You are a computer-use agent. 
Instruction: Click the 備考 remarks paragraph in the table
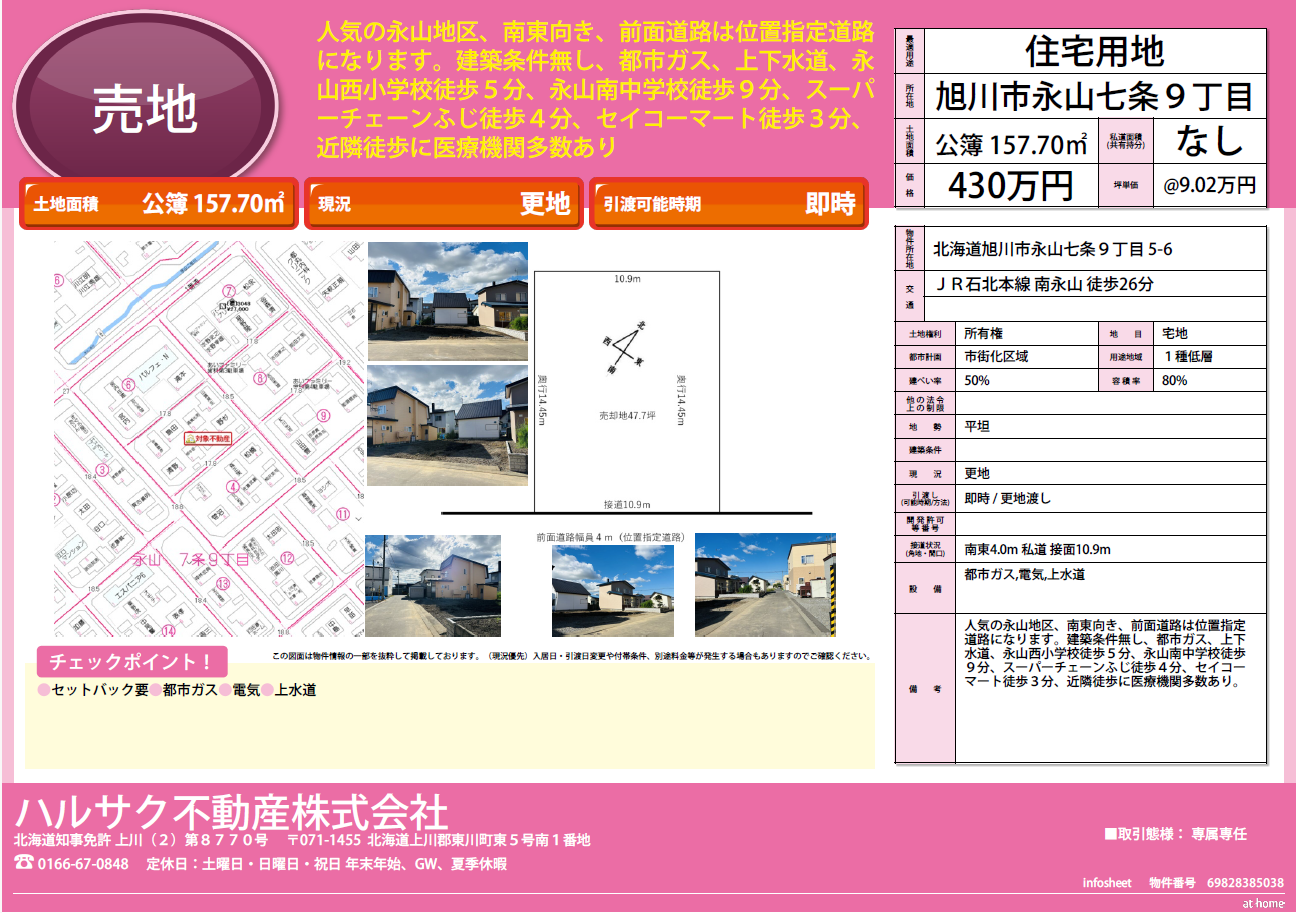click(1105, 653)
